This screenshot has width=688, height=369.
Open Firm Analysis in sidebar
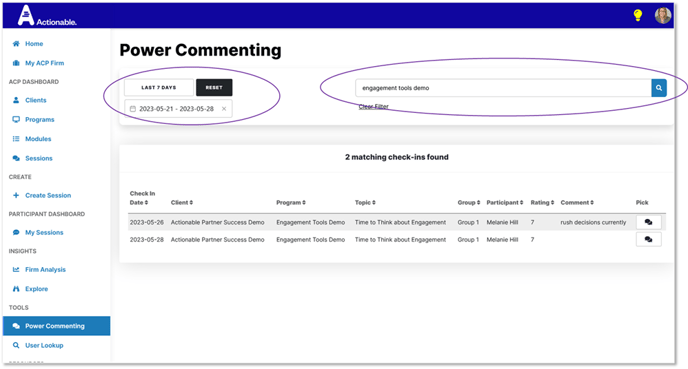click(45, 269)
